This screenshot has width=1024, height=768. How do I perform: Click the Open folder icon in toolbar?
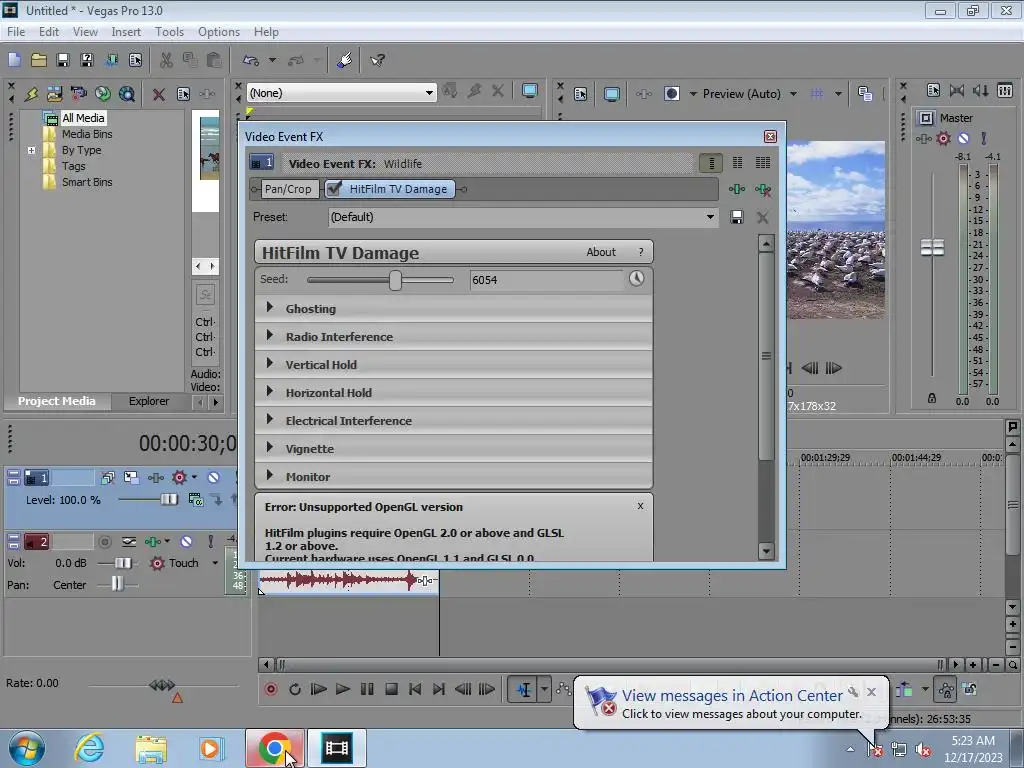click(x=39, y=60)
